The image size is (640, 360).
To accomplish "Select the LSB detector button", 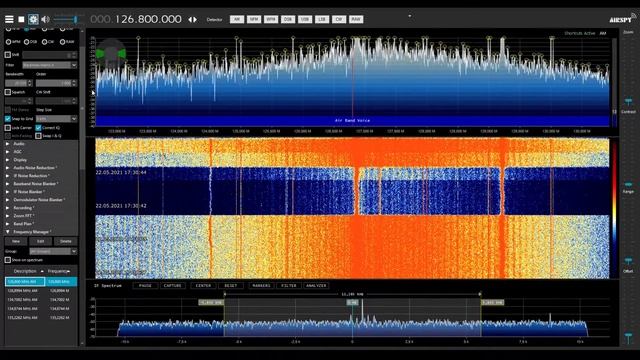I will point(322,19).
